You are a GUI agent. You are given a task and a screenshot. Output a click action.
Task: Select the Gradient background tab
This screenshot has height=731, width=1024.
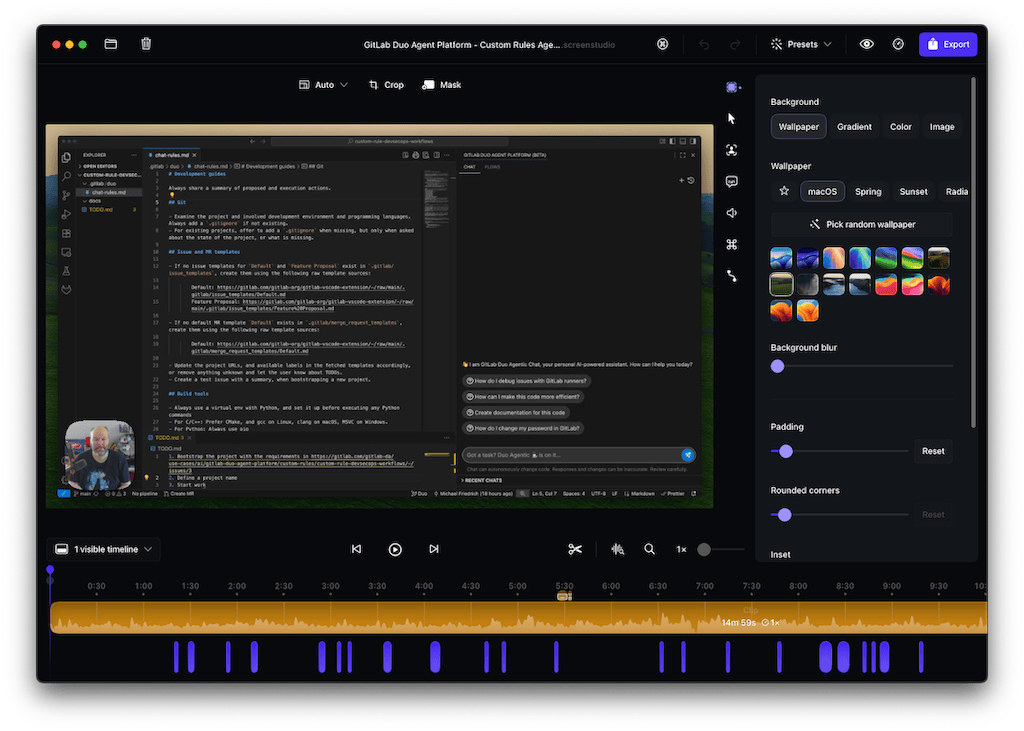pyautogui.click(x=854, y=127)
